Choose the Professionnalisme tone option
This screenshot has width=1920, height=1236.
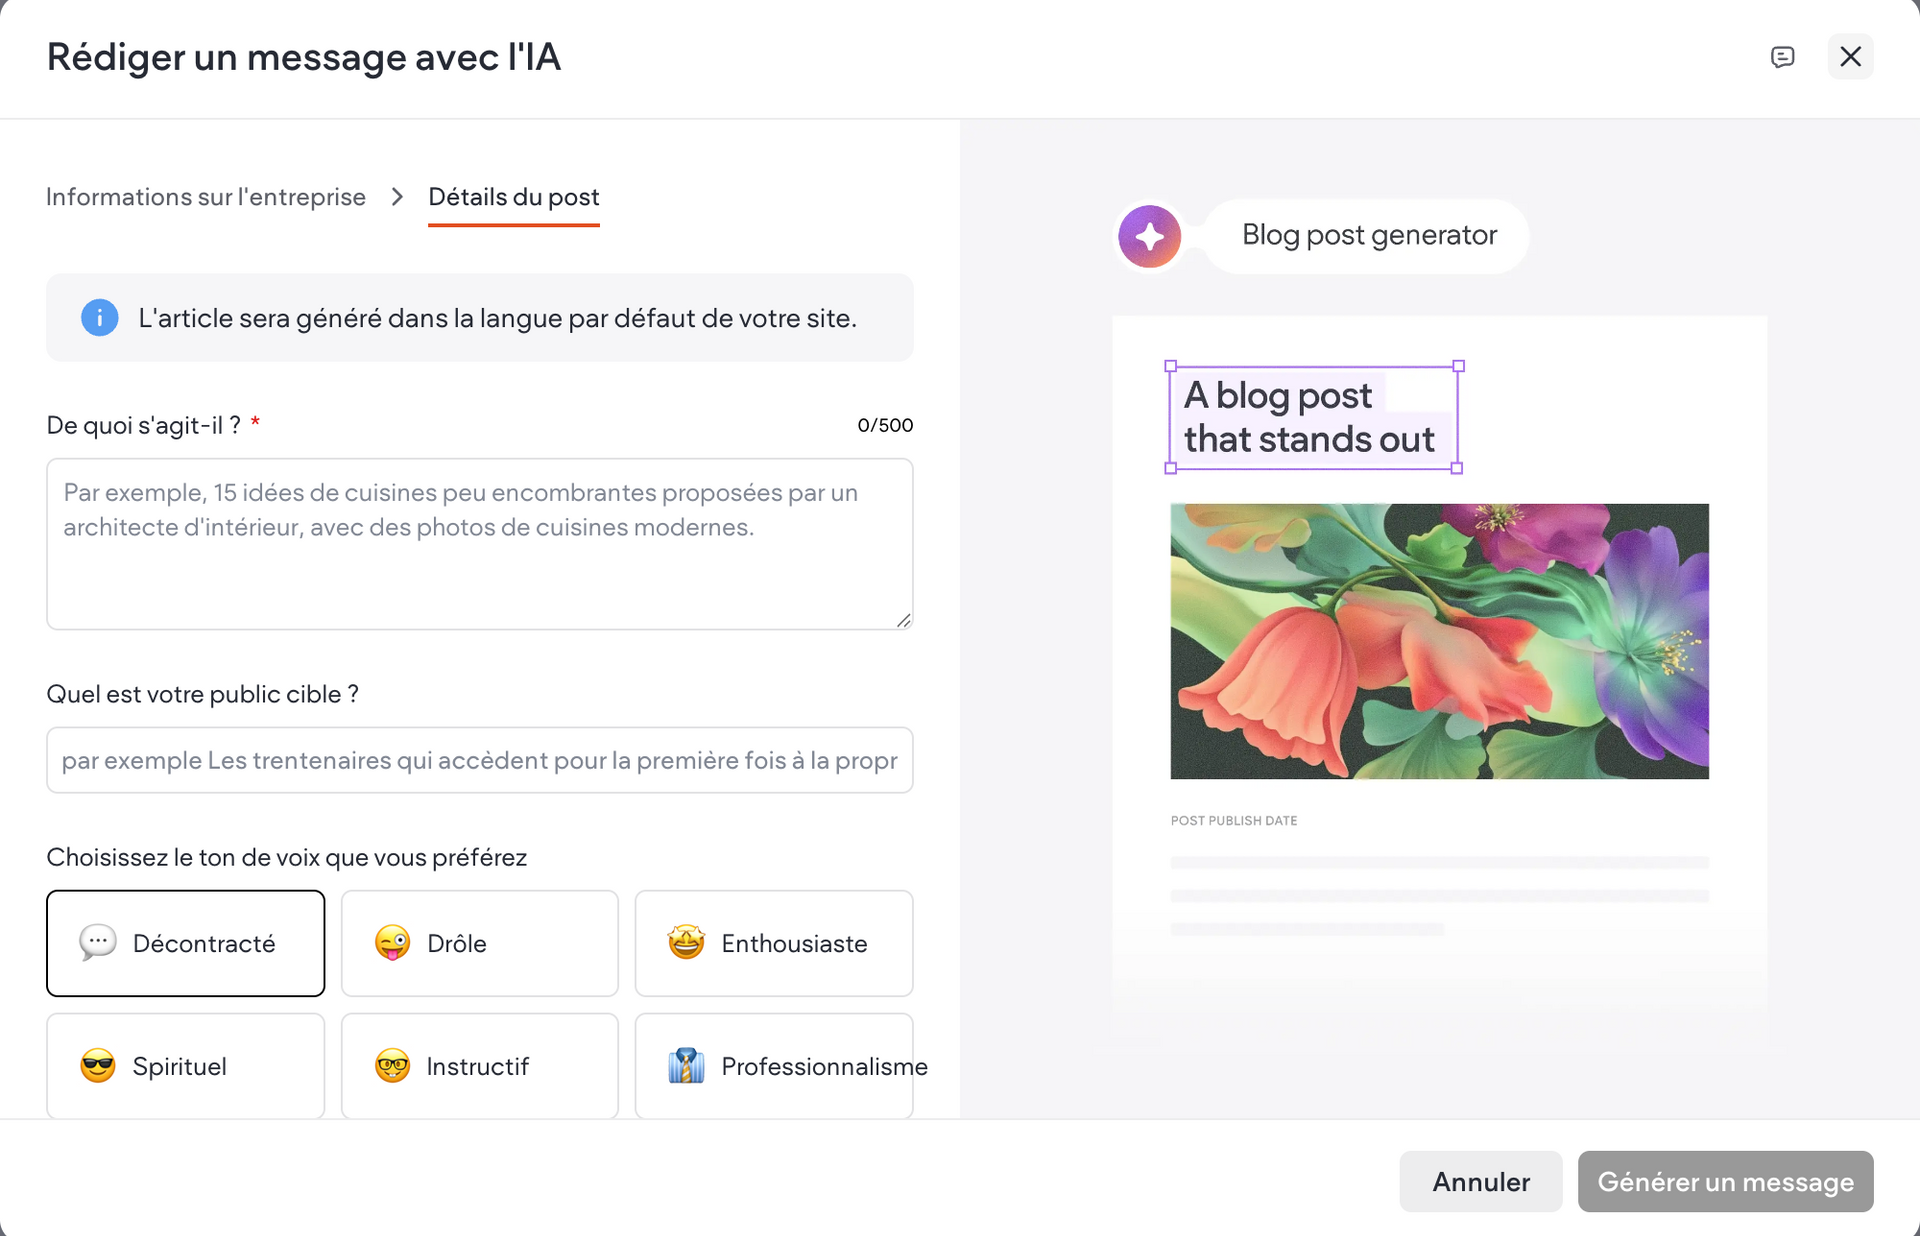click(774, 1066)
